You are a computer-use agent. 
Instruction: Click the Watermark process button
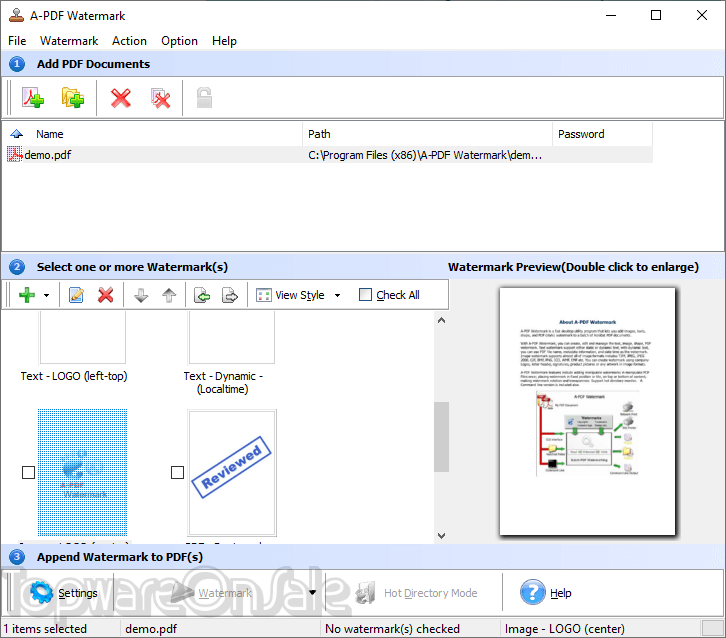(x=211, y=593)
